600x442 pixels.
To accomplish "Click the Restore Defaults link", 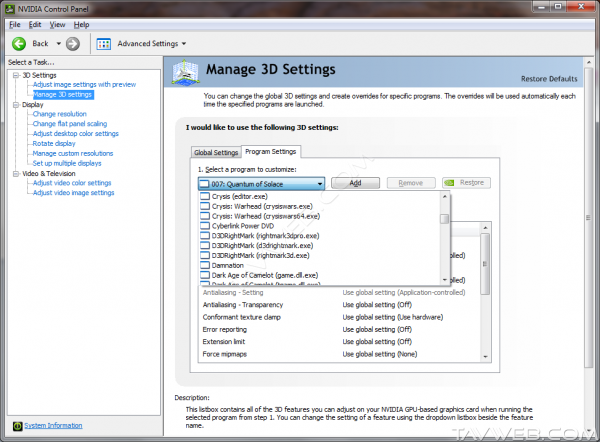I will [549, 79].
